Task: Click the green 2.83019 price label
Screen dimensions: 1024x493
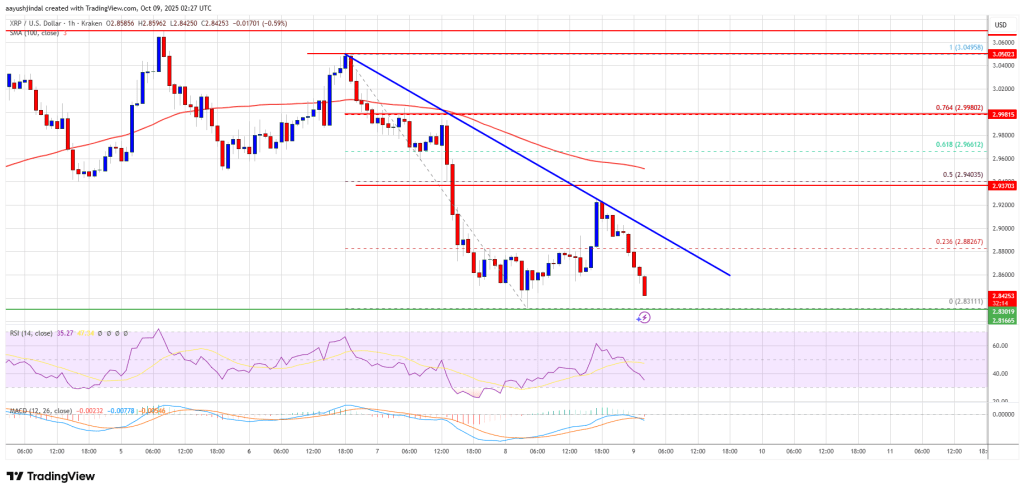Action: pos(1001,310)
